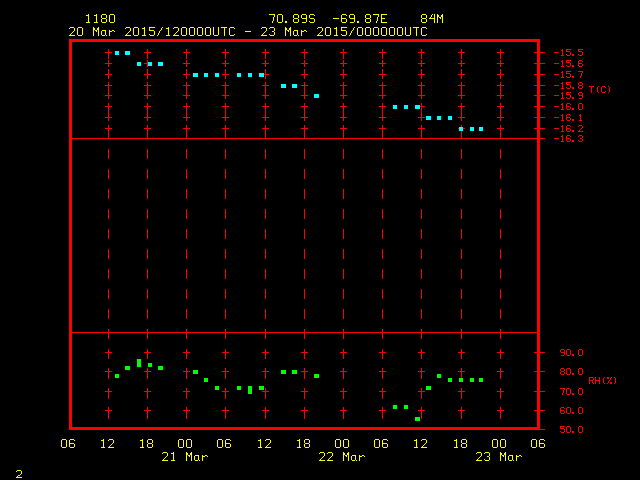Viewport: 640px width, 480px height.
Task: Select the latitude value 70.89S
Action: (291, 19)
